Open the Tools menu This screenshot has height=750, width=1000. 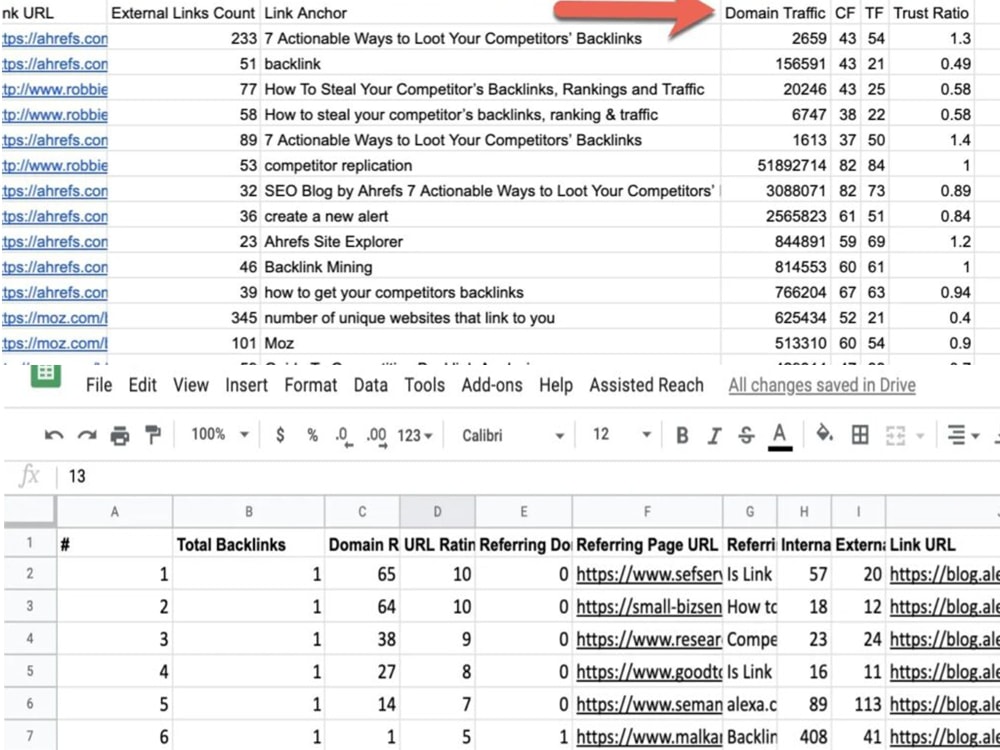[424, 385]
